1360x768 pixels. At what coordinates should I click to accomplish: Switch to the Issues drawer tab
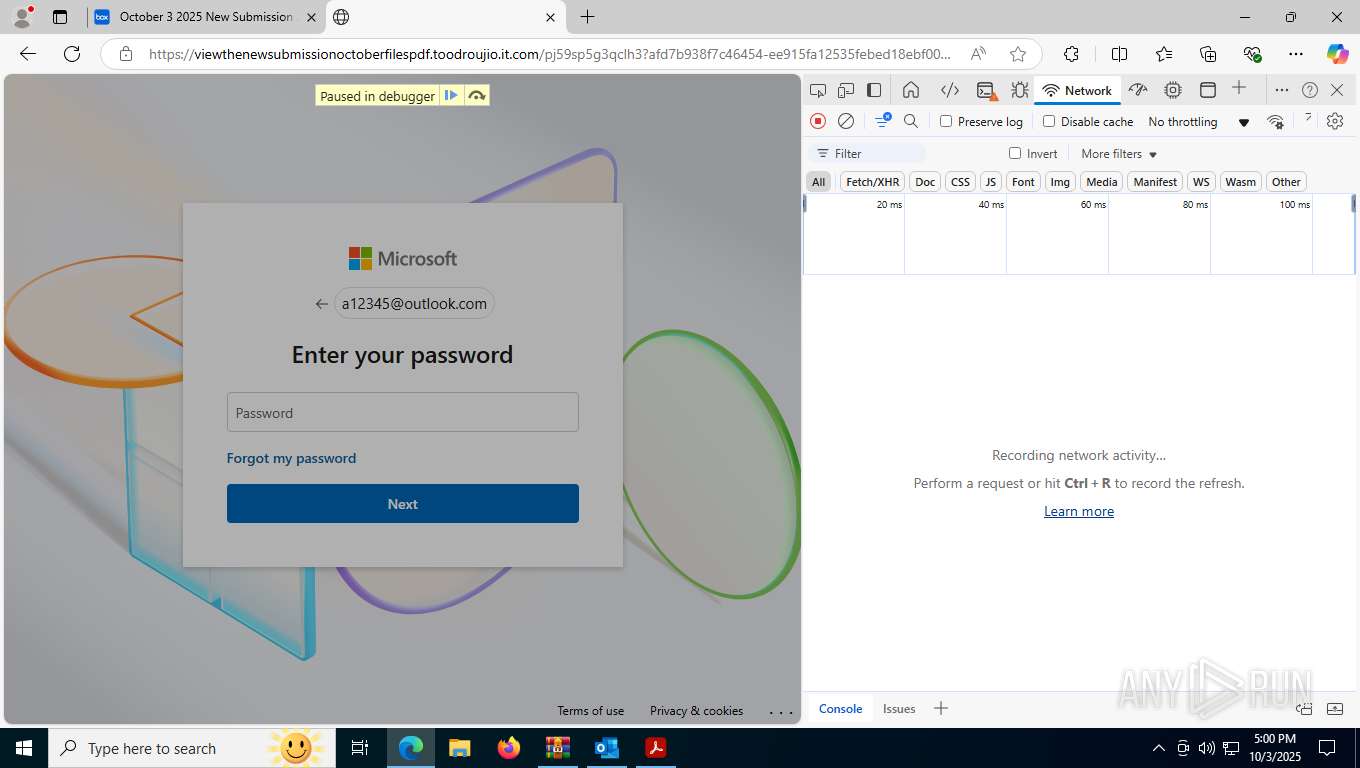[899, 708]
